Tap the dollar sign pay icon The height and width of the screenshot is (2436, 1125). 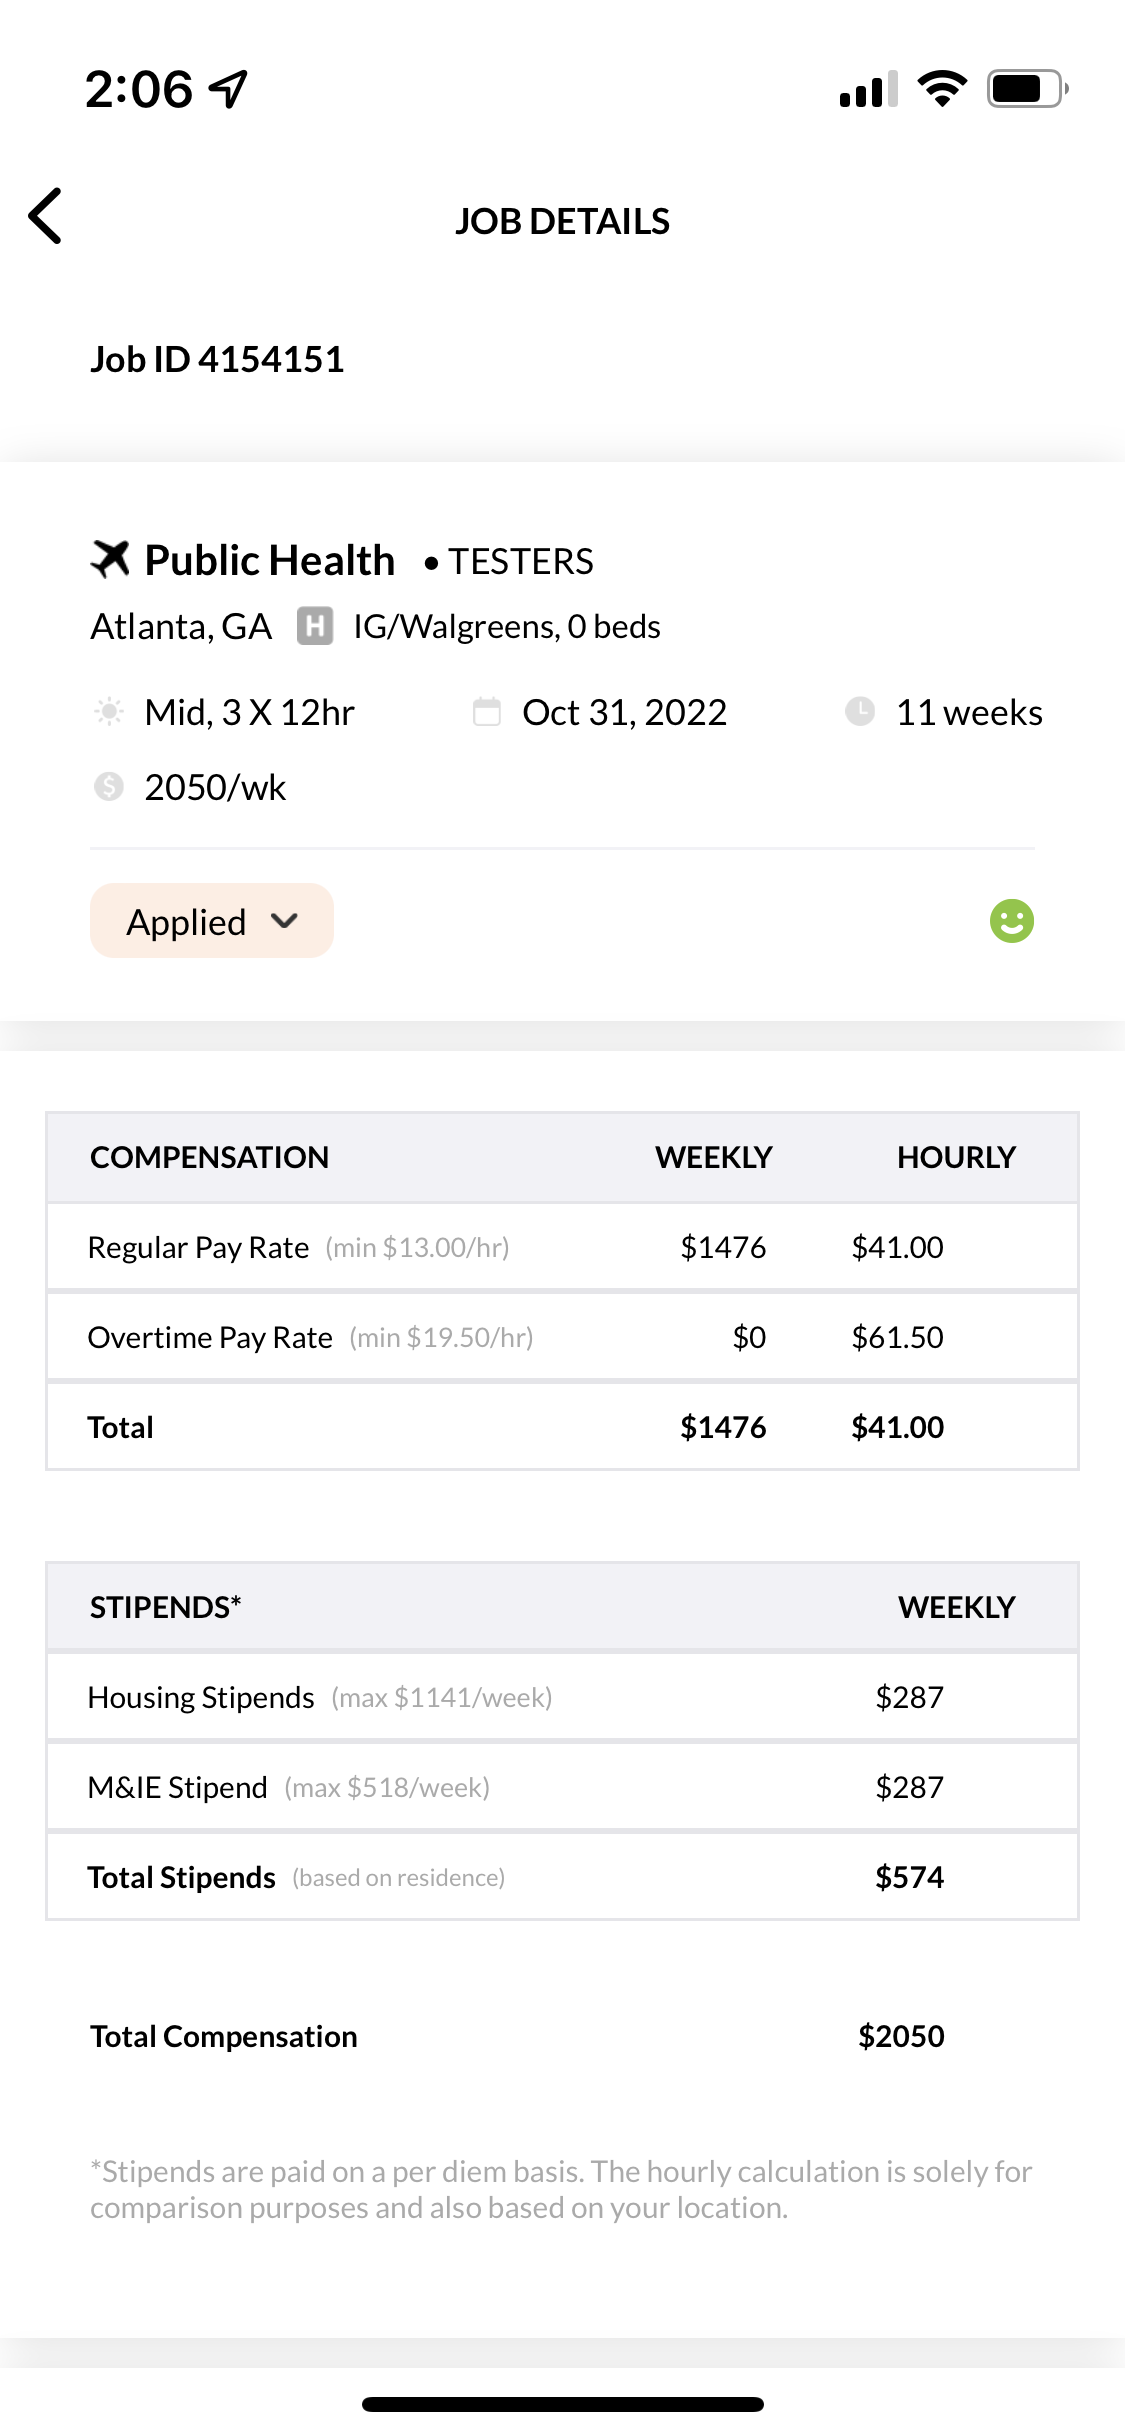pyautogui.click(x=109, y=787)
